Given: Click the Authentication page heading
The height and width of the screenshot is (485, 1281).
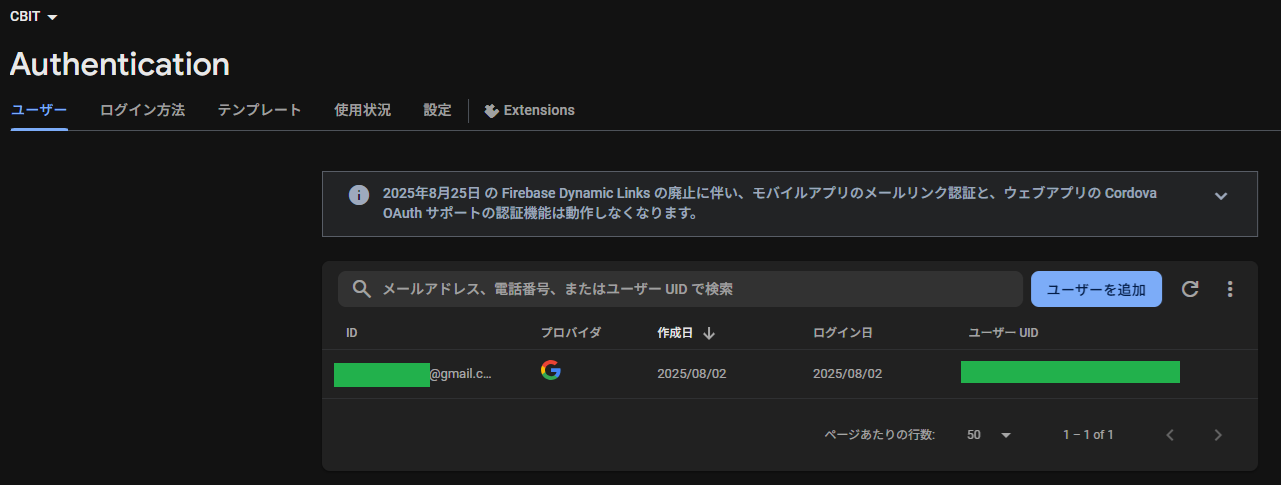Looking at the screenshot, I should 120,64.
